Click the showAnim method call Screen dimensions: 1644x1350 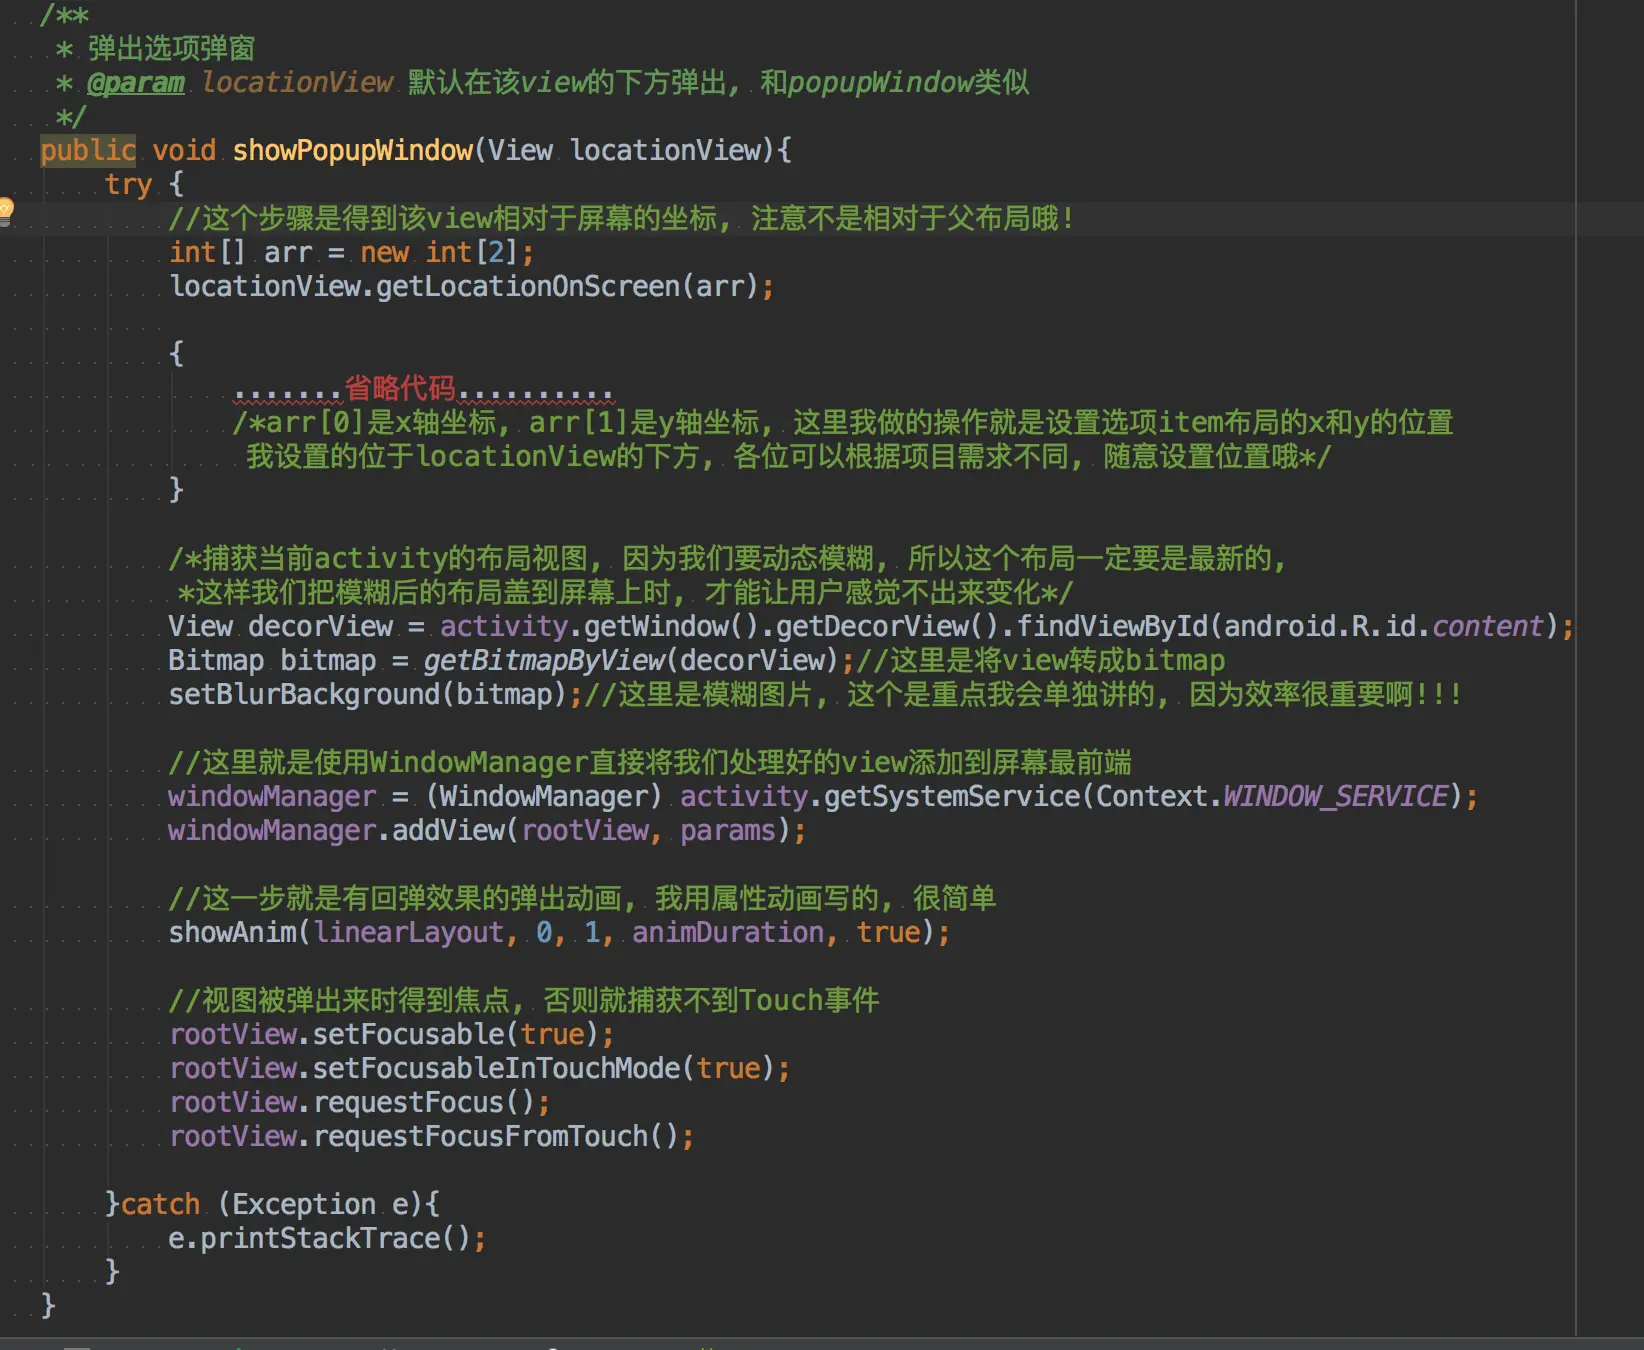pos(233,933)
